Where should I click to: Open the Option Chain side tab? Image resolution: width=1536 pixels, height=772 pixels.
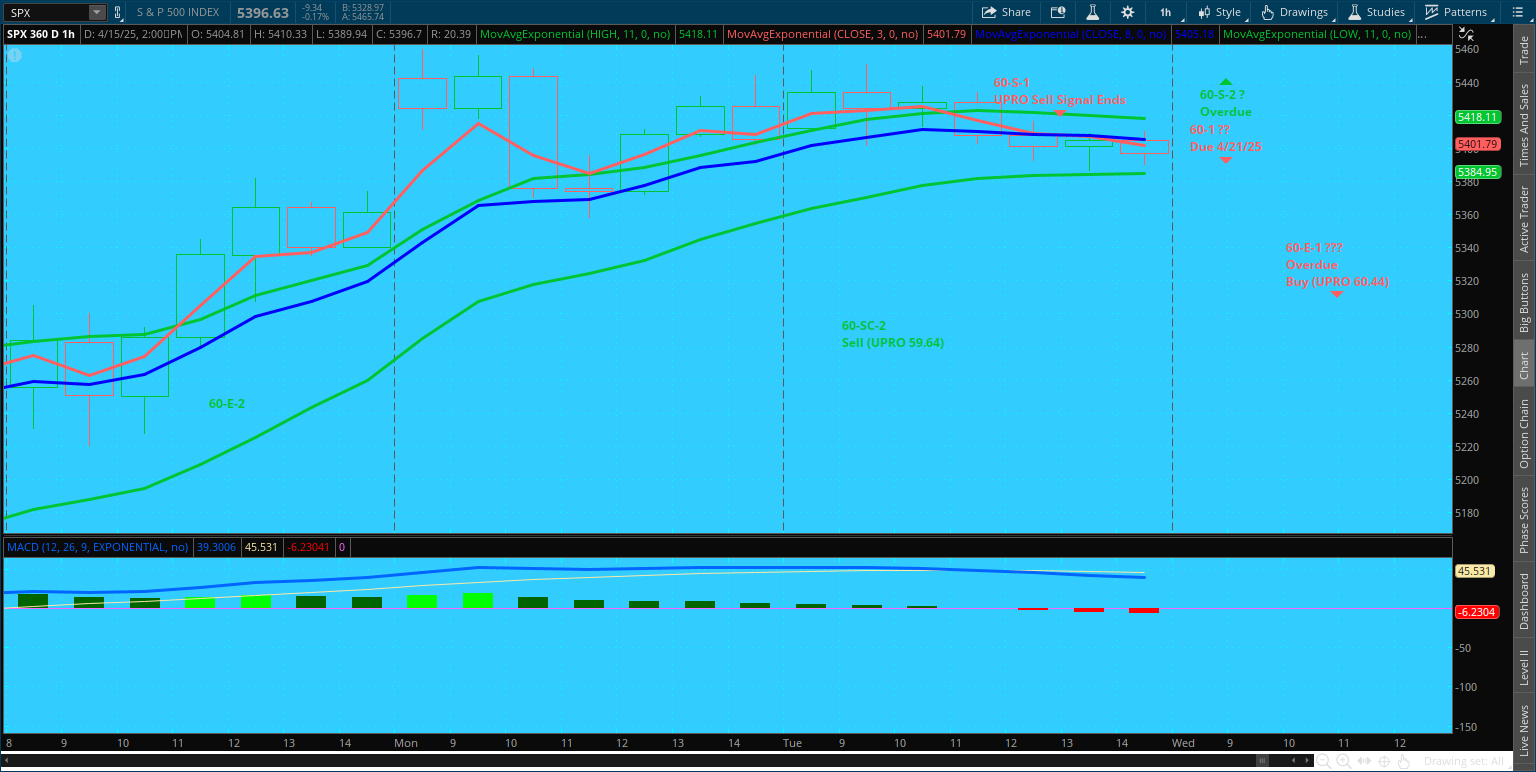pos(1524,434)
